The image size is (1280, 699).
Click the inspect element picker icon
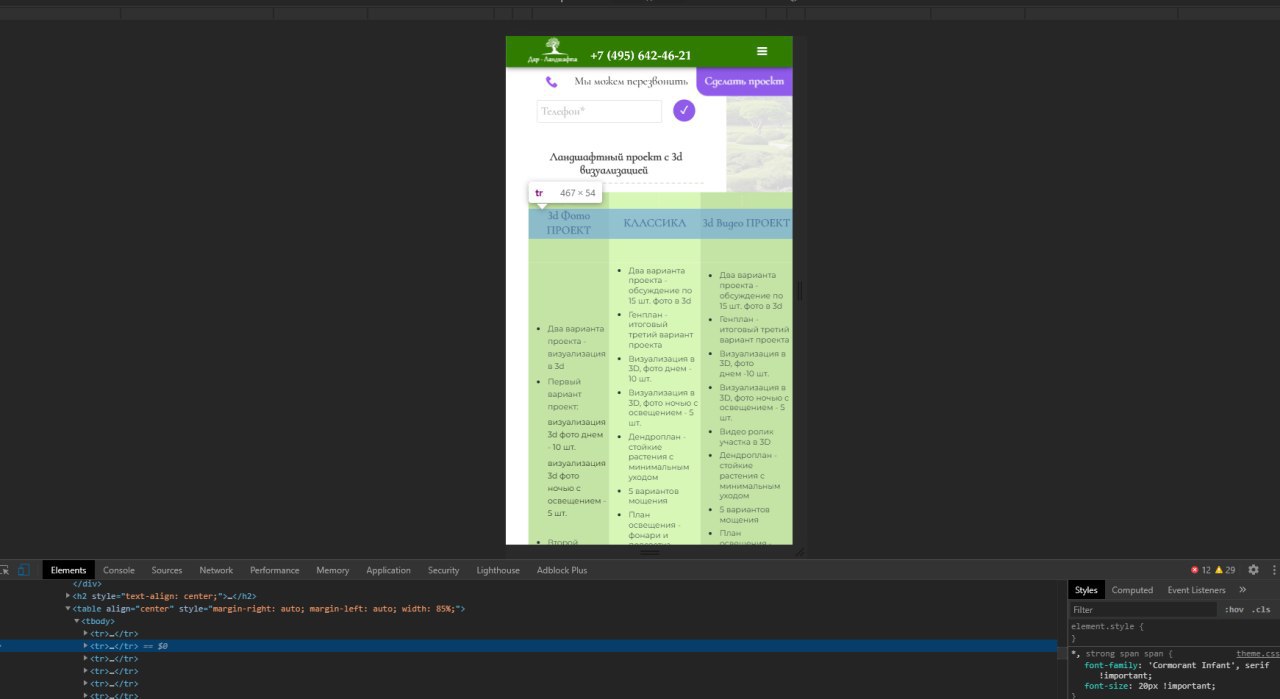pos(3,570)
